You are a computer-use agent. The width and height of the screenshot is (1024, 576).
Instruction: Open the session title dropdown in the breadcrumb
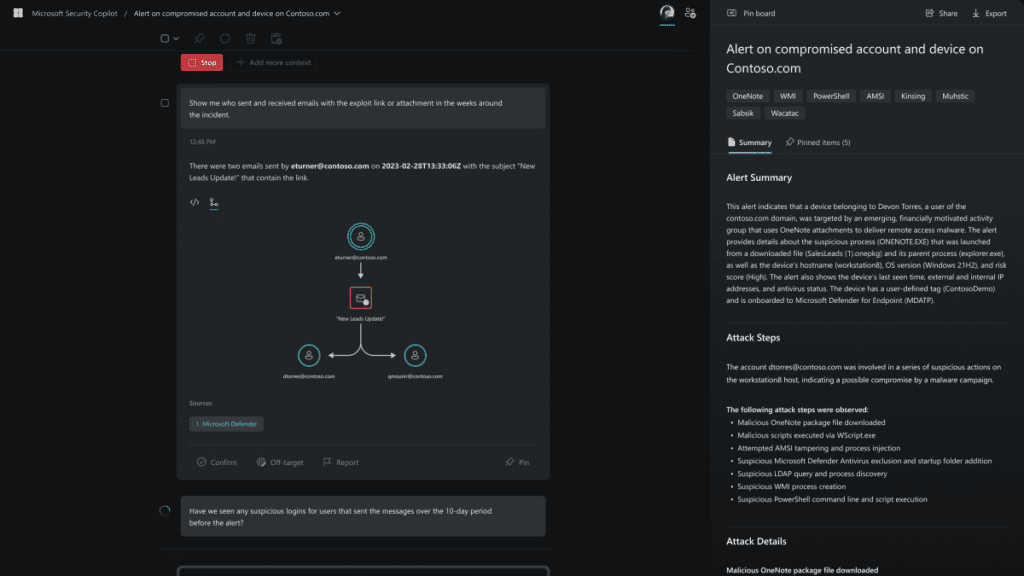pyautogui.click(x=338, y=14)
